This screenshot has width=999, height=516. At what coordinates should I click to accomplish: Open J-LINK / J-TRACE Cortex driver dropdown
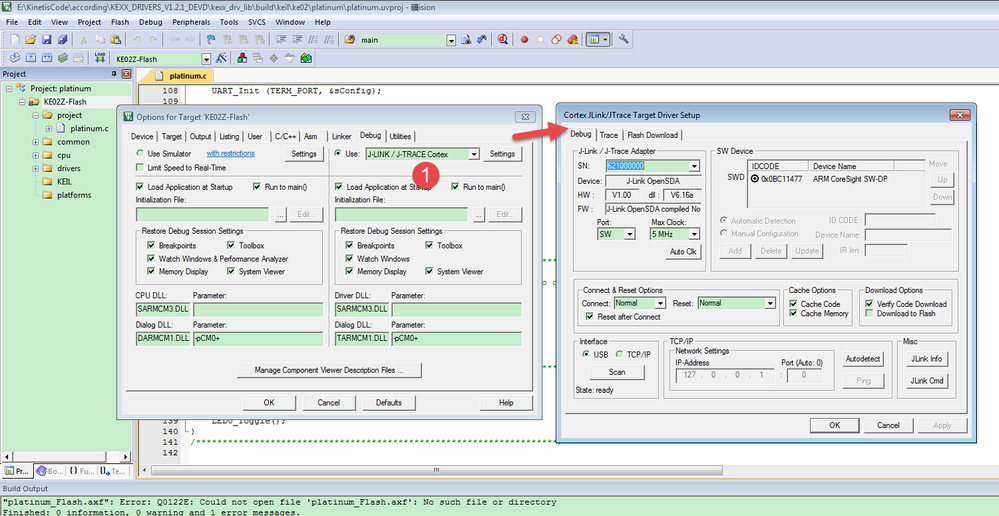click(x=473, y=154)
